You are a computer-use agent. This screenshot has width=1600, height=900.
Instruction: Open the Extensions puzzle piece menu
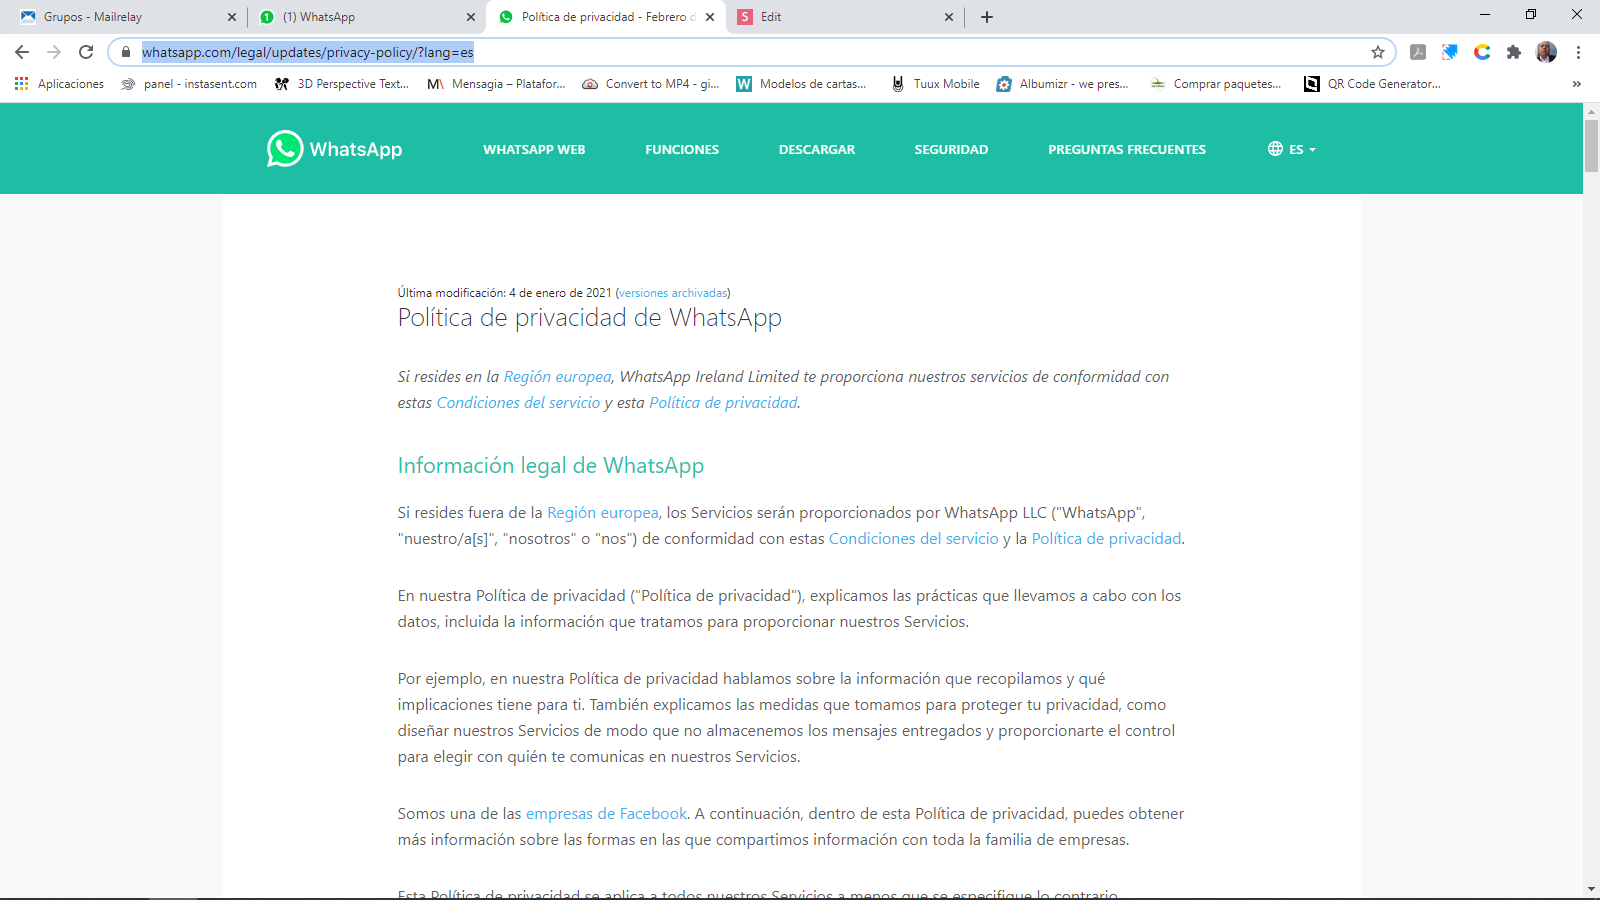(x=1514, y=52)
